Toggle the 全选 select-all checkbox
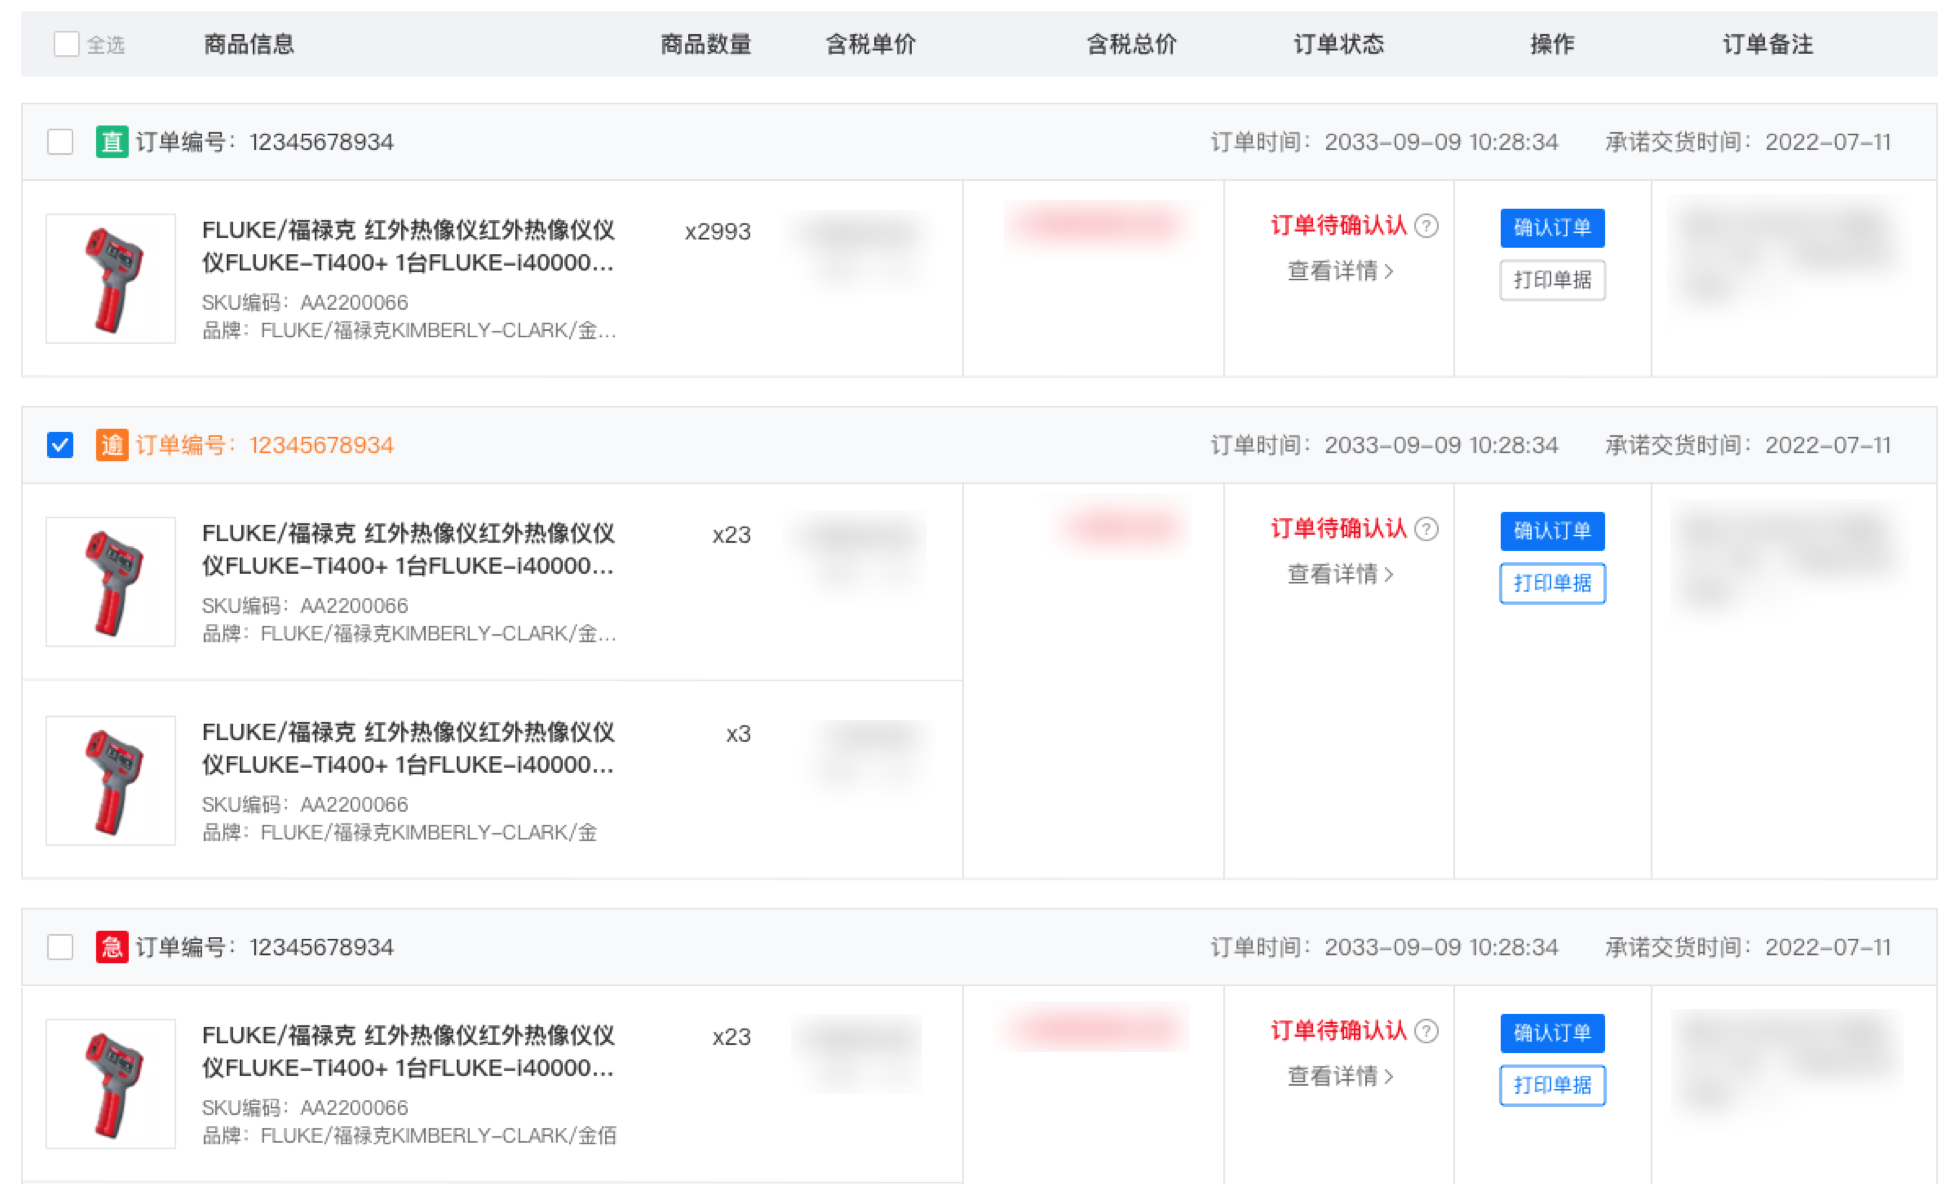Viewport: 1958px width, 1184px height. (66, 44)
